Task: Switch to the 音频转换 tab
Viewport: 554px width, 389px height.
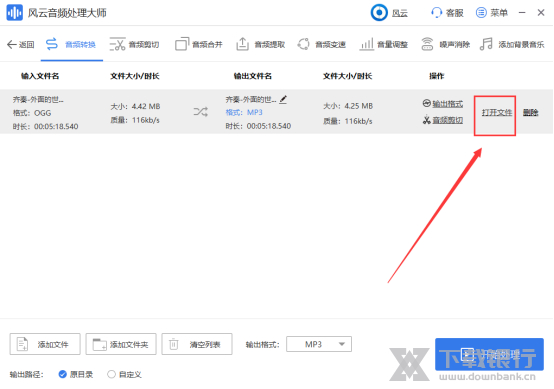Action: (71, 45)
